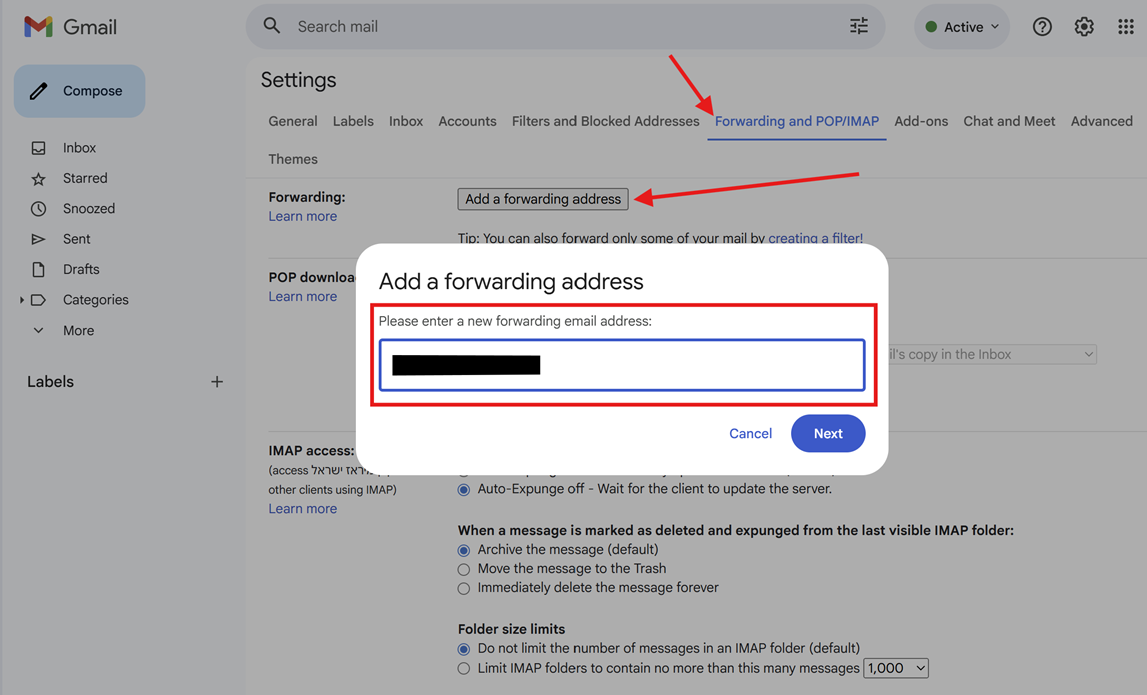Select Move the message to the Trash
Viewport: 1147px width, 695px height.
pyautogui.click(x=464, y=569)
